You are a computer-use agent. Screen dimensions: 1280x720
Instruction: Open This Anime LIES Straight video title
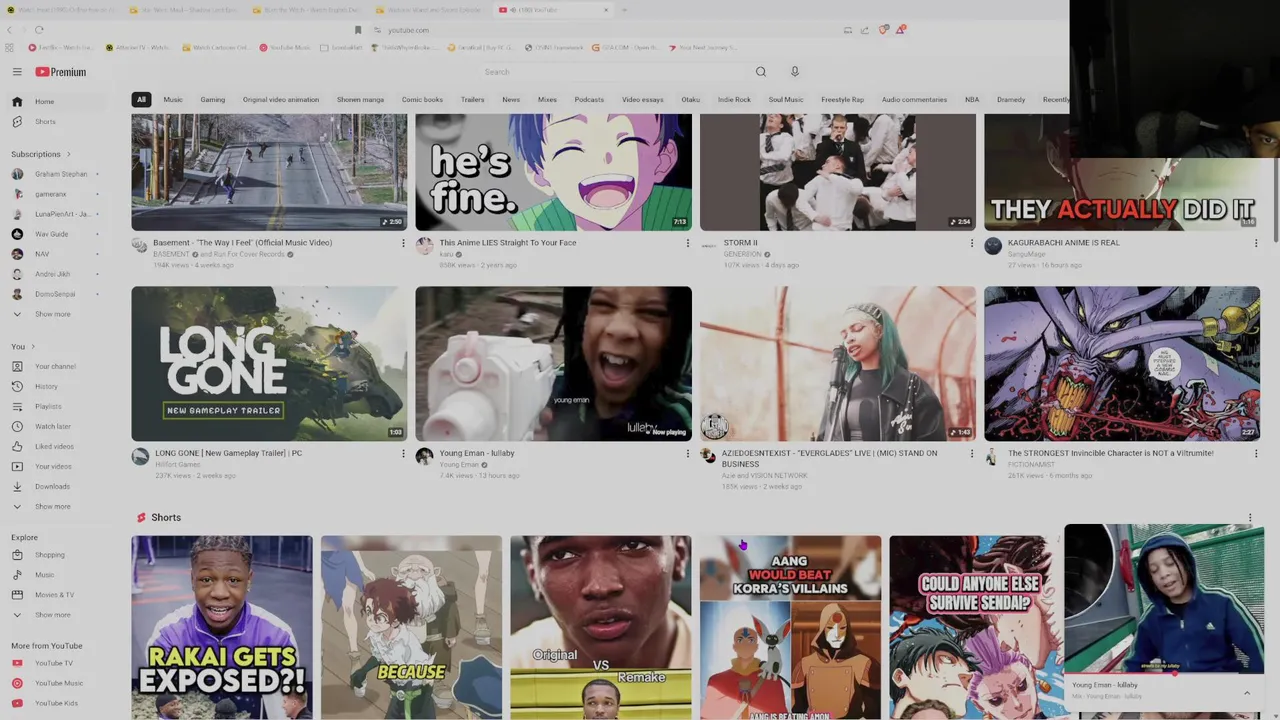pyautogui.click(x=508, y=243)
